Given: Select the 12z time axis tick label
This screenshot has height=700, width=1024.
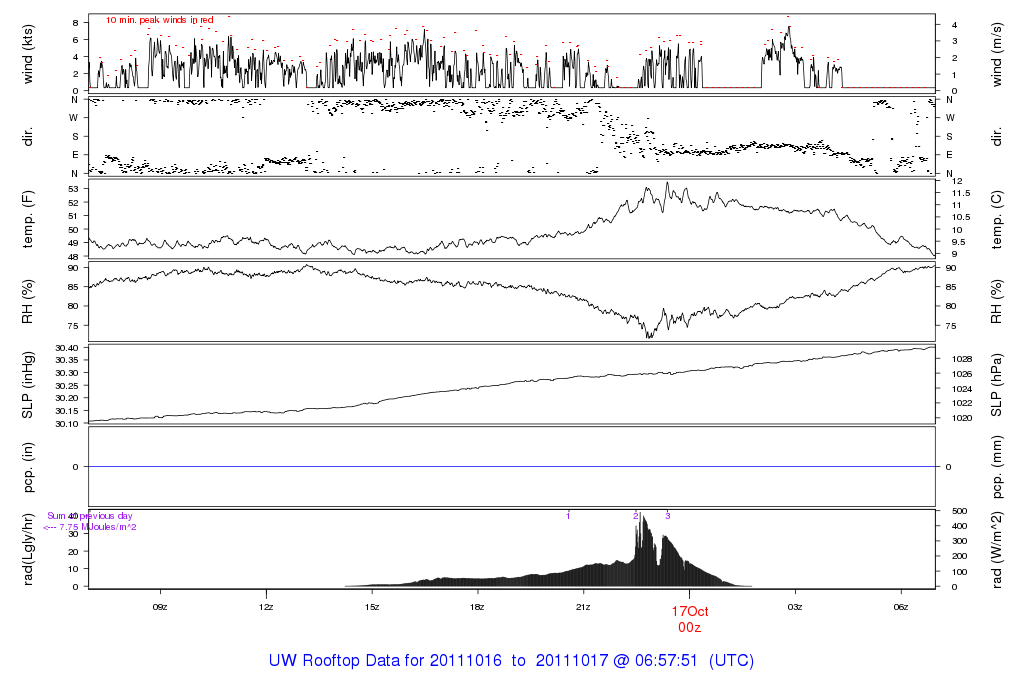Looking at the screenshot, I should click(x=266, y=607).
